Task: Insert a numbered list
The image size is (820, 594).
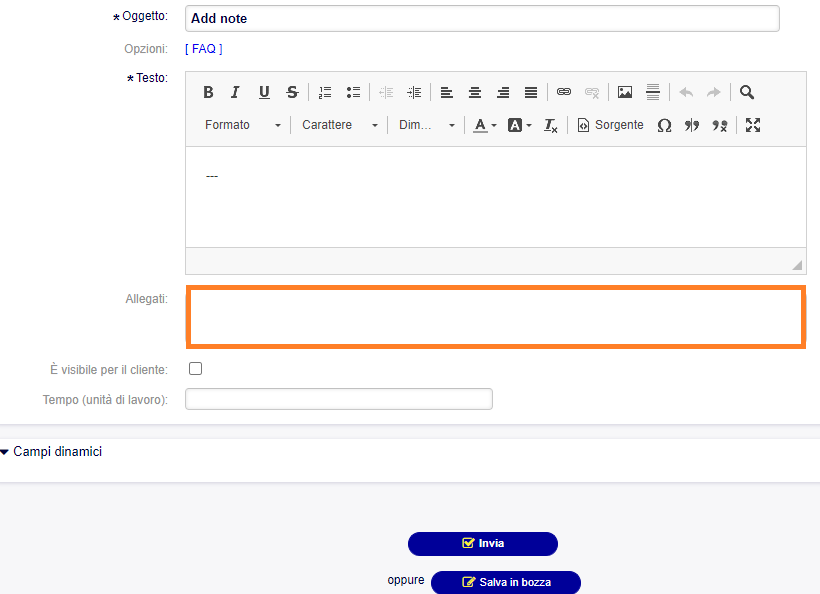Action: [325, 92]
